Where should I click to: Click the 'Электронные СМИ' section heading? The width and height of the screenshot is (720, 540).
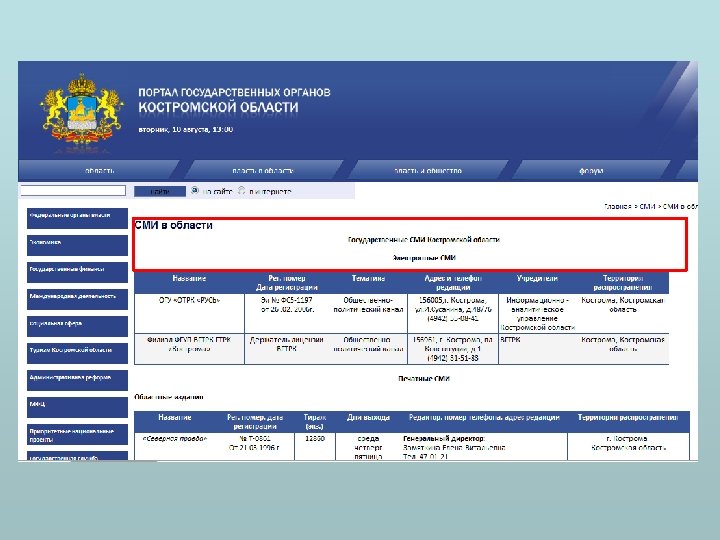424,258
